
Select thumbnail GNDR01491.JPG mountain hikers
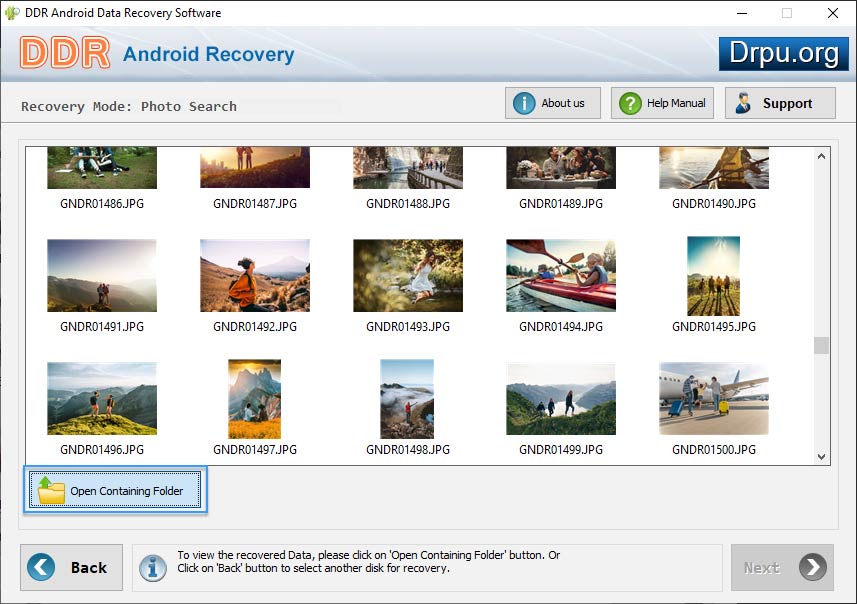[102, 275]
